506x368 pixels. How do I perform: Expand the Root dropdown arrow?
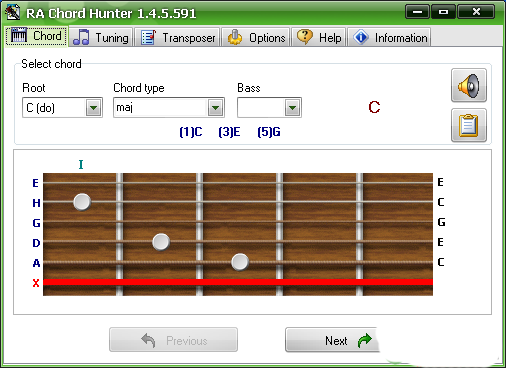pyautogui.click(x=94, y=108)
